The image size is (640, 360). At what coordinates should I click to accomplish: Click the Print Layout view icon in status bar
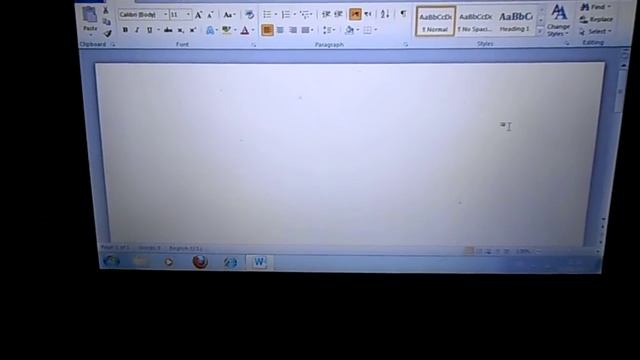(469, 251)
